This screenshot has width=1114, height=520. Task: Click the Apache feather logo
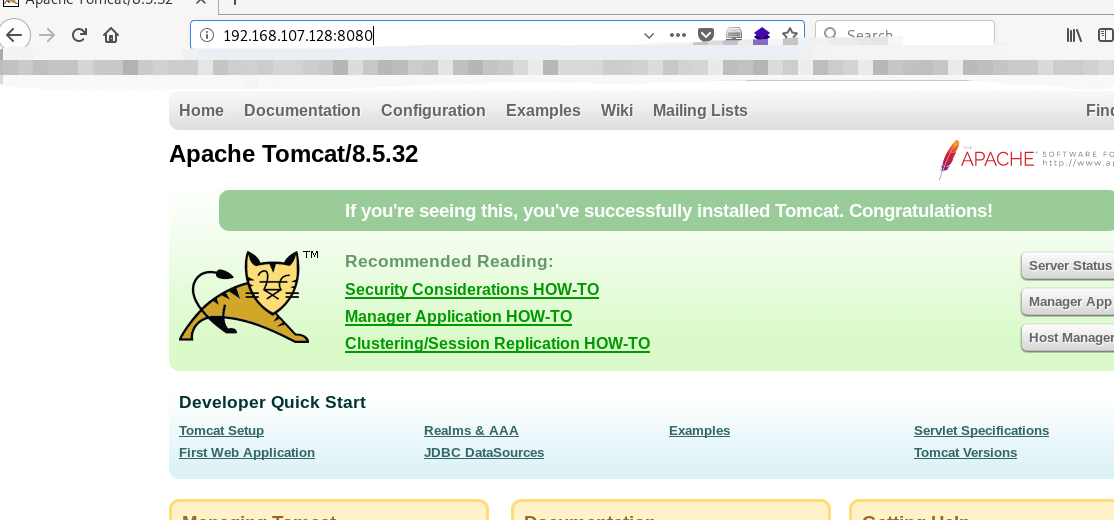[1026, 159]
